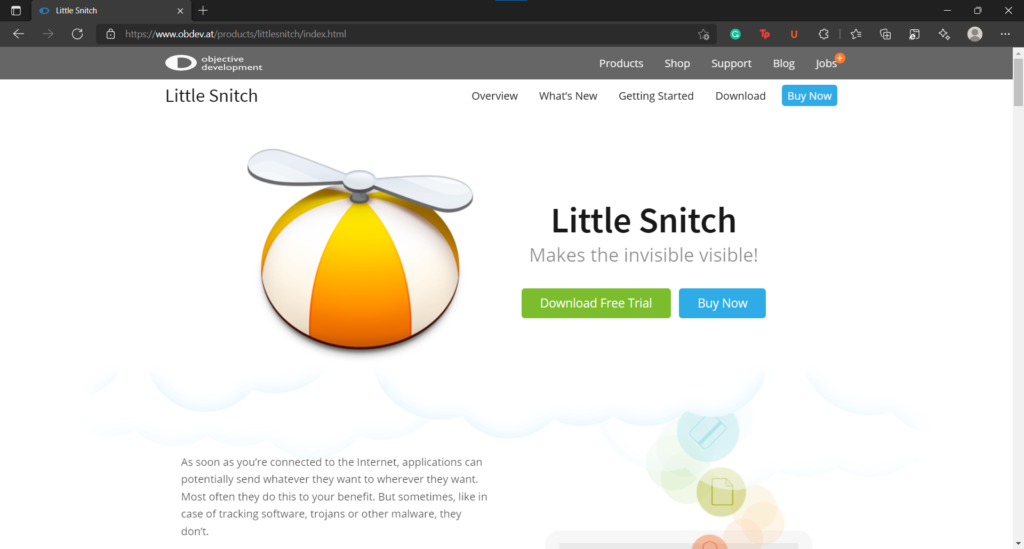Click the Objective Development logo
The width and height of the screenshot is (1024, 549).
coord(214,63)
